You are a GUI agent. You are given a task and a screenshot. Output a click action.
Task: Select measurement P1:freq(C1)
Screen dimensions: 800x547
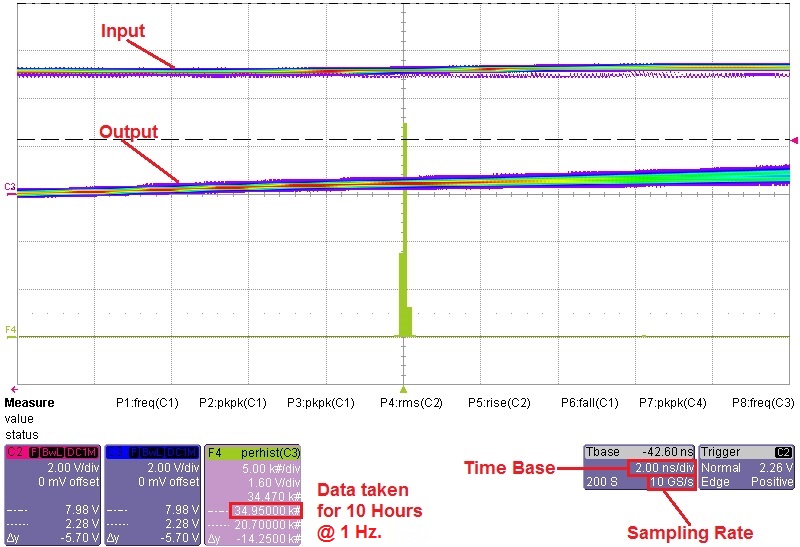(147, 403)
